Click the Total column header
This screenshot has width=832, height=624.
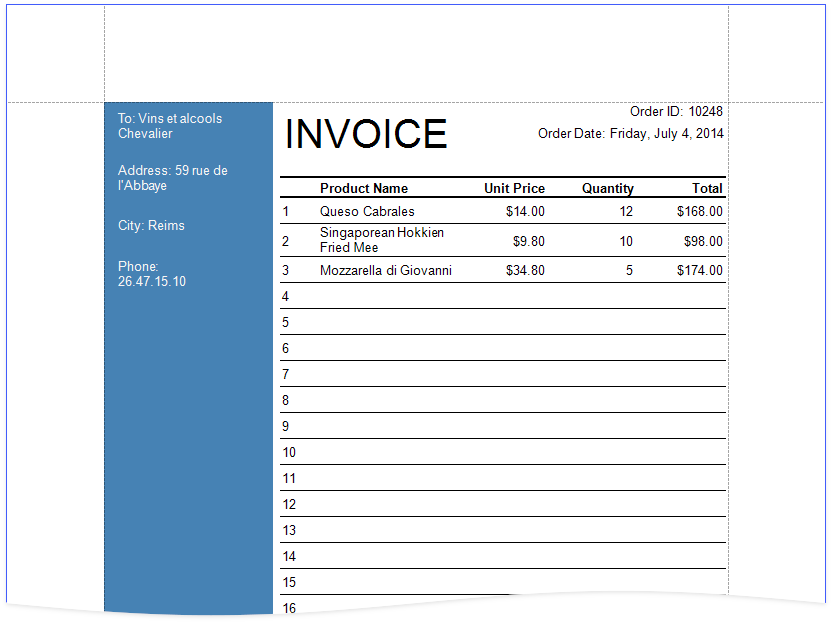[x=707, y=188]
